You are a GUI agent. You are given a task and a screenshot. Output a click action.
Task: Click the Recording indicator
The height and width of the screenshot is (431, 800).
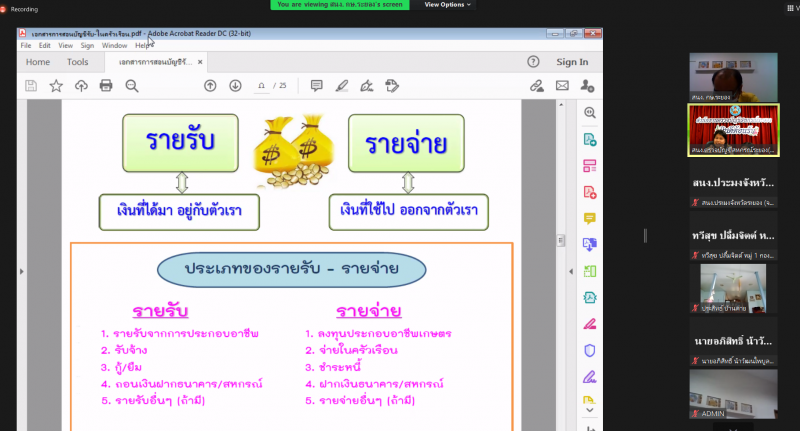tap(19, 9)
